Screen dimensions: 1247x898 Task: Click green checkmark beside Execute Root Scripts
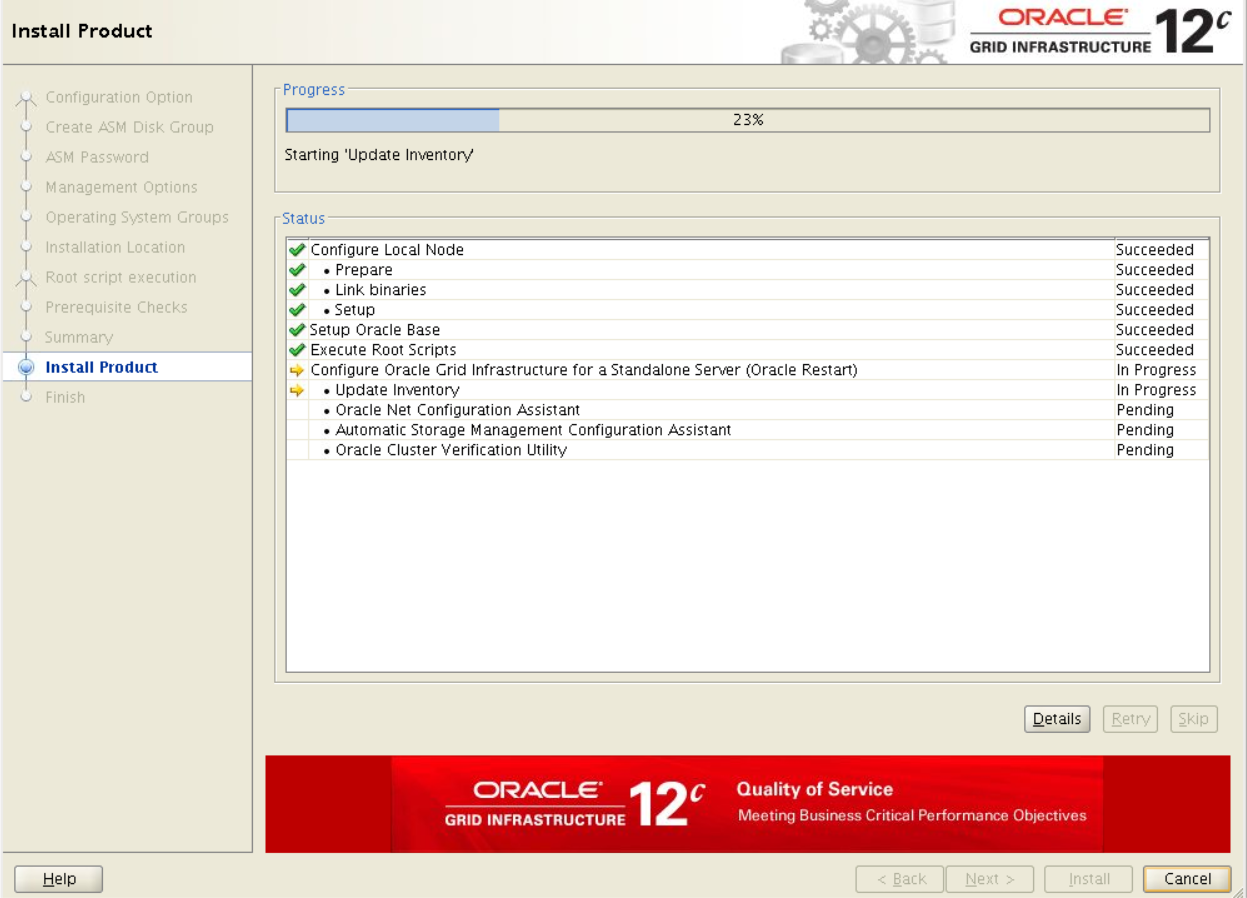(296, 350)
